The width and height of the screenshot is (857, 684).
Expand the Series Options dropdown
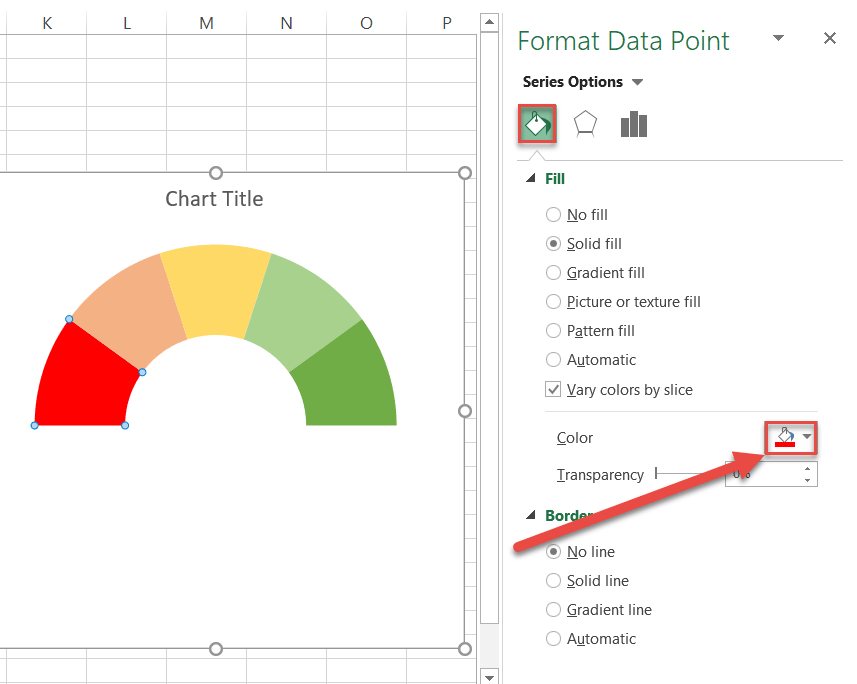638,82
